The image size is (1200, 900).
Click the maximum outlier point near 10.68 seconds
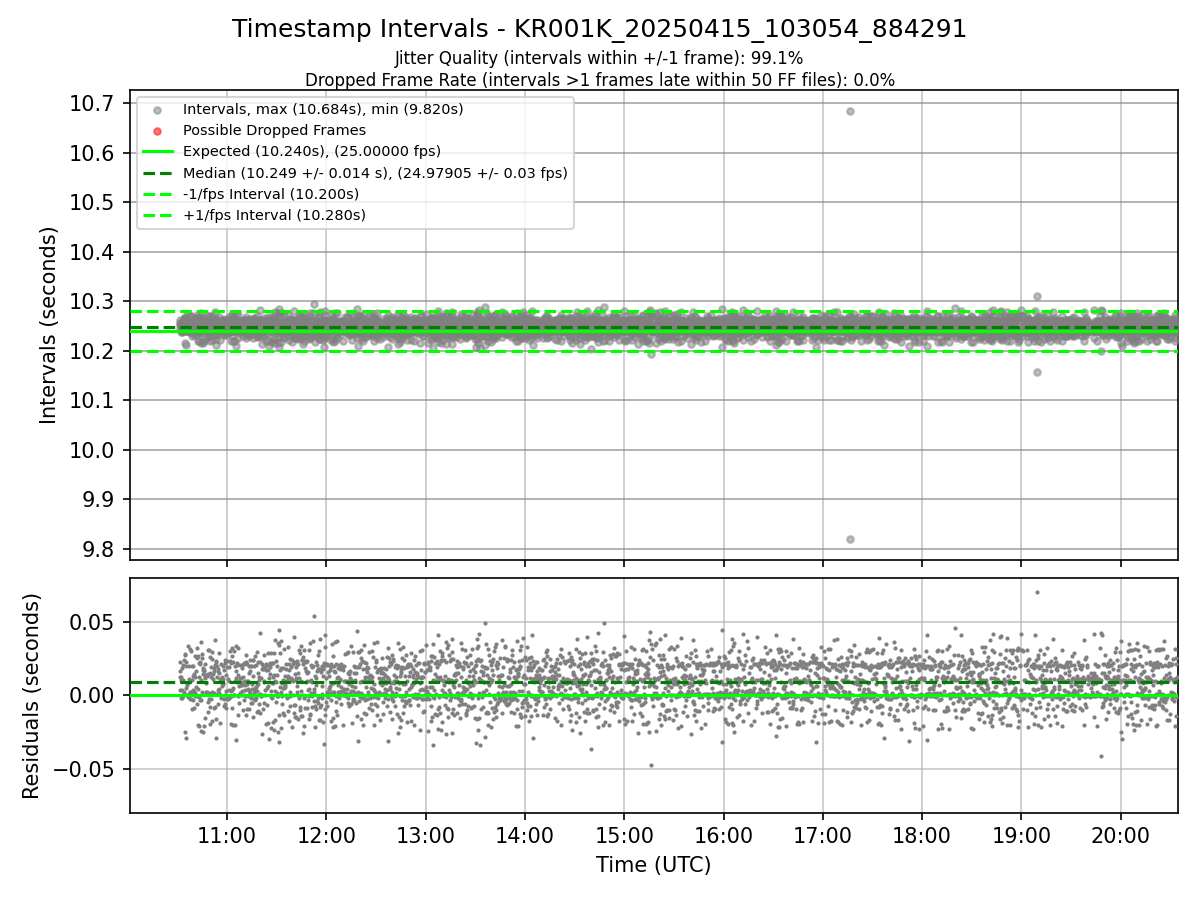tap(850, 111)
